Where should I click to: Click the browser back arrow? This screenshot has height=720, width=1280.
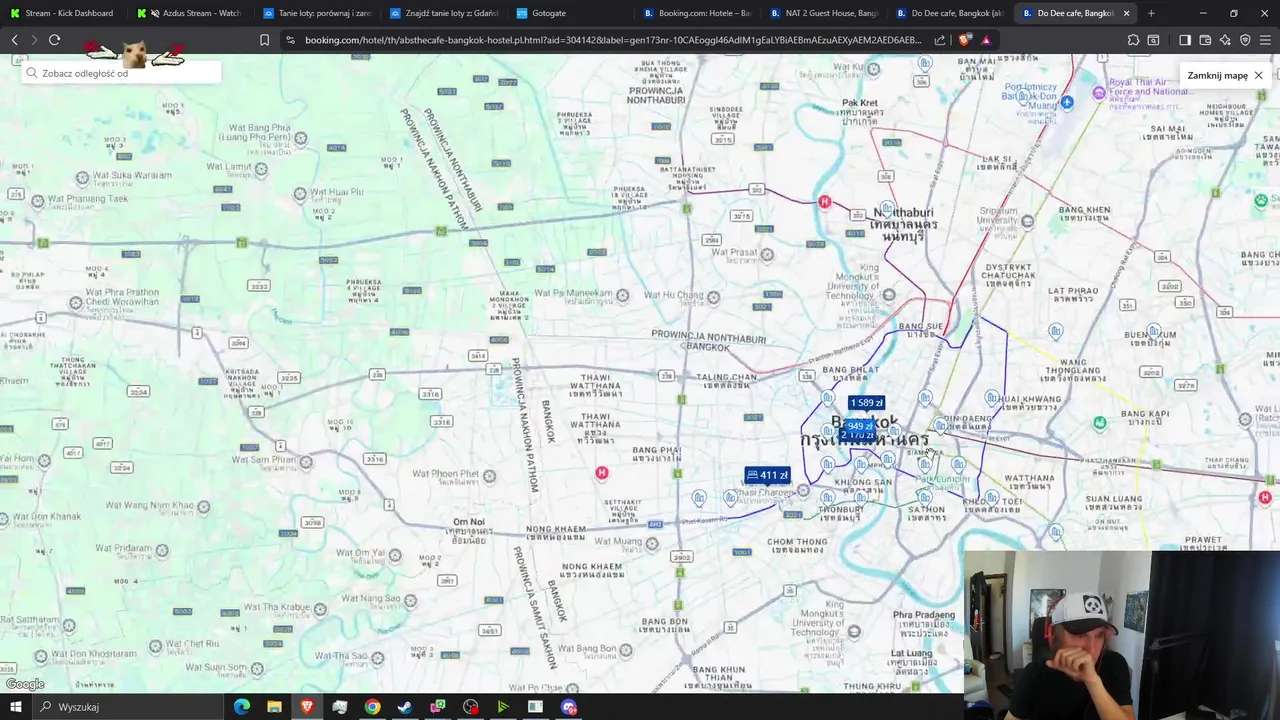(14, 40)
